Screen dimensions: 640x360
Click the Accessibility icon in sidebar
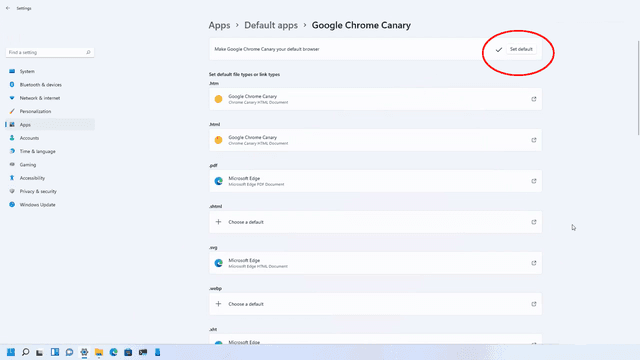click(x=12, y=178)
